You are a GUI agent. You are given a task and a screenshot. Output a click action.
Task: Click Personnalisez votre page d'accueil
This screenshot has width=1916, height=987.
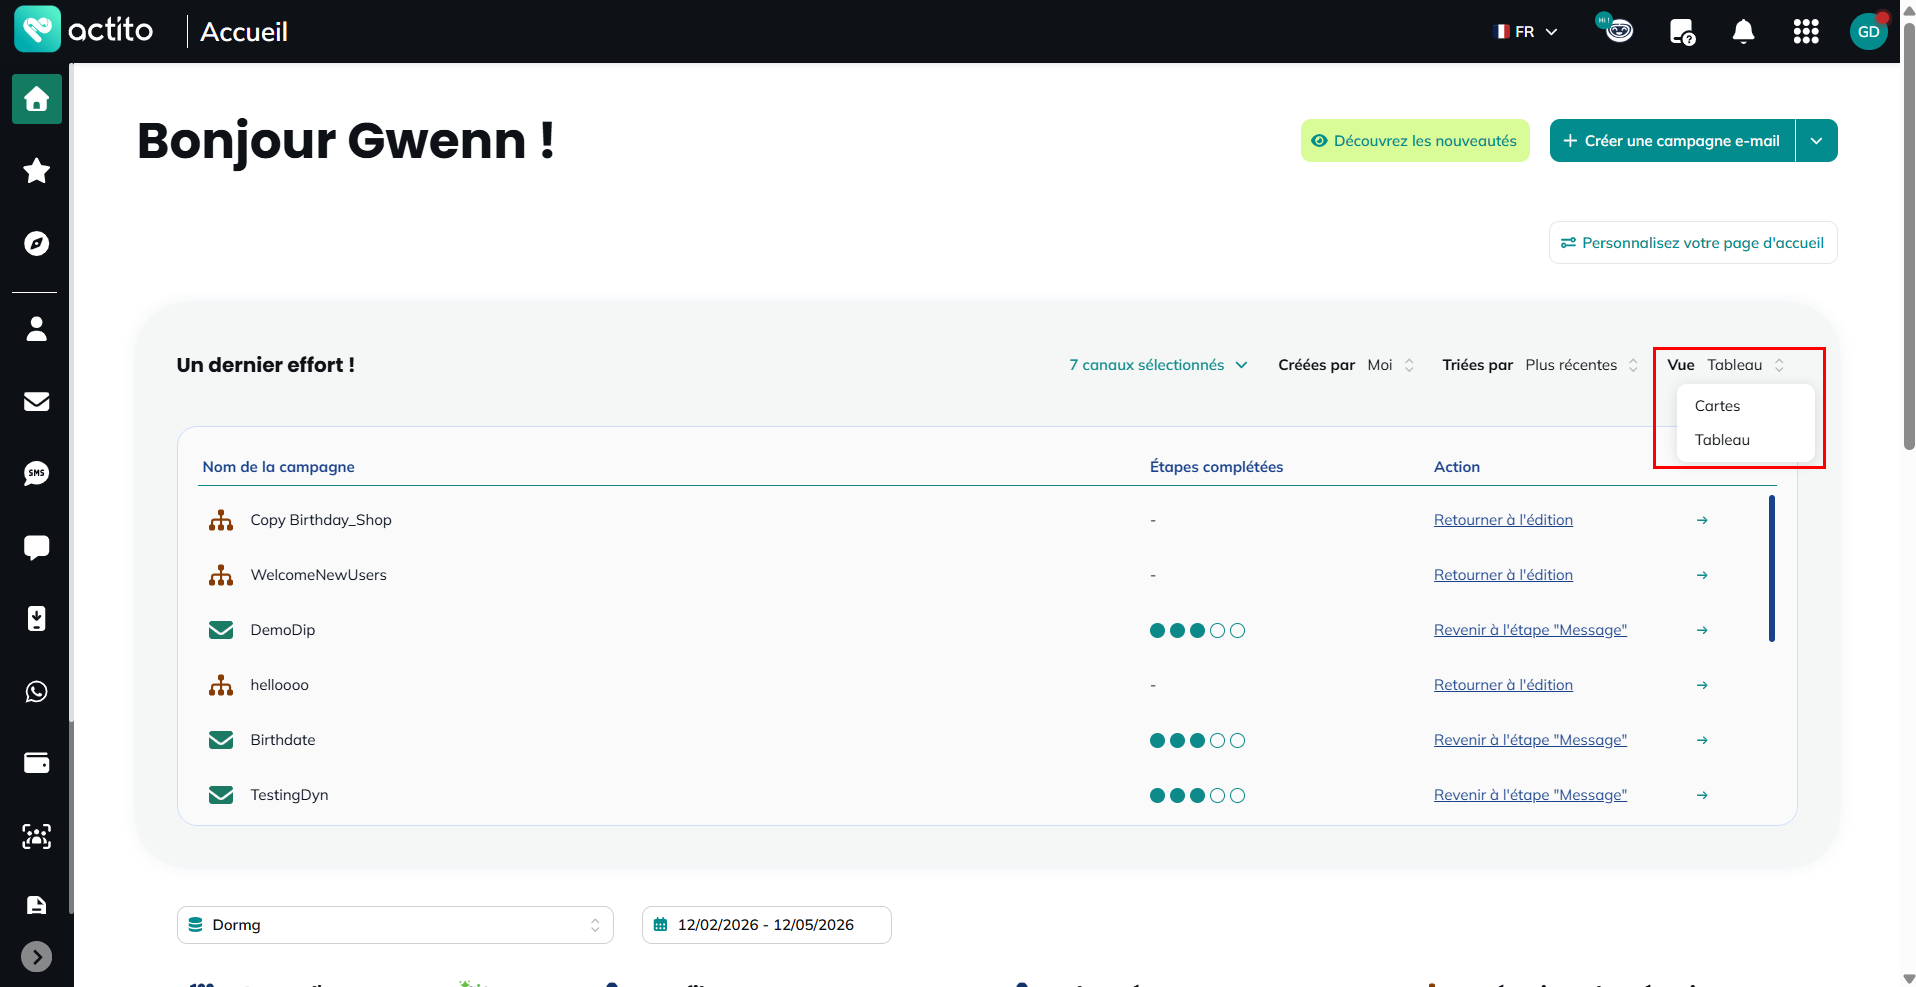pos(1693,243)
